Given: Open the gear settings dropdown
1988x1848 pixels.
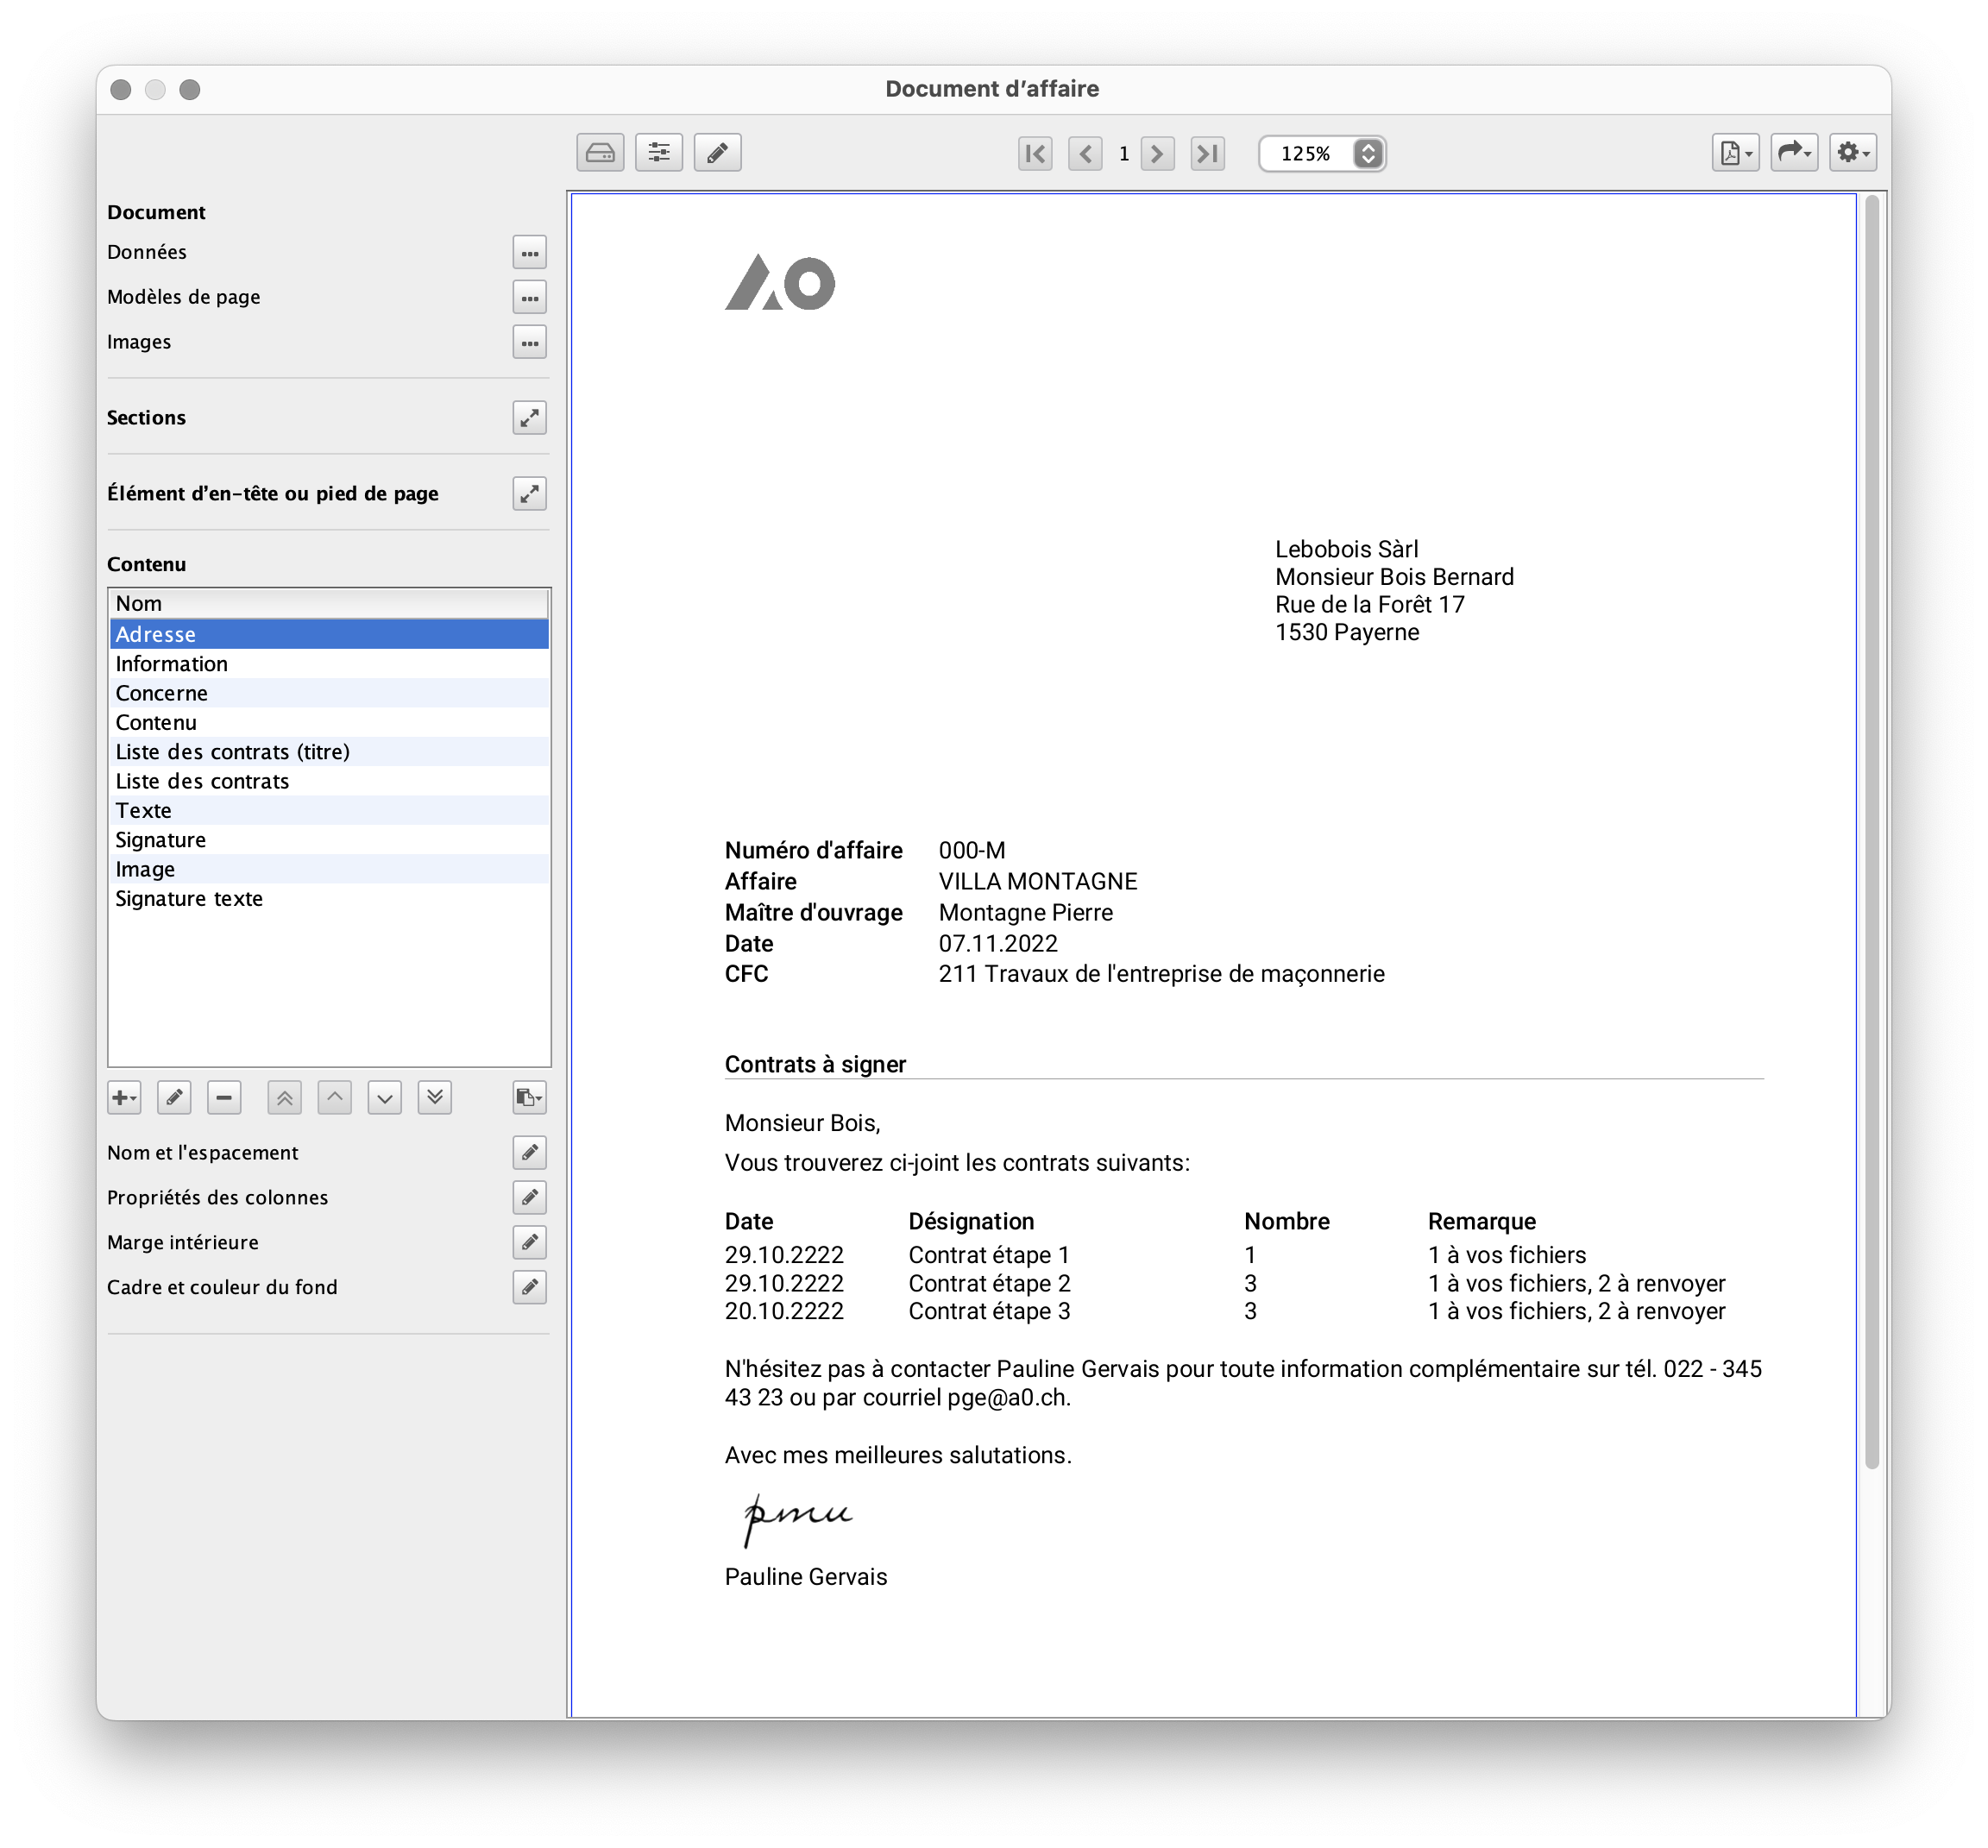Looking at the screenshot, I should (x=1853, y=153).
